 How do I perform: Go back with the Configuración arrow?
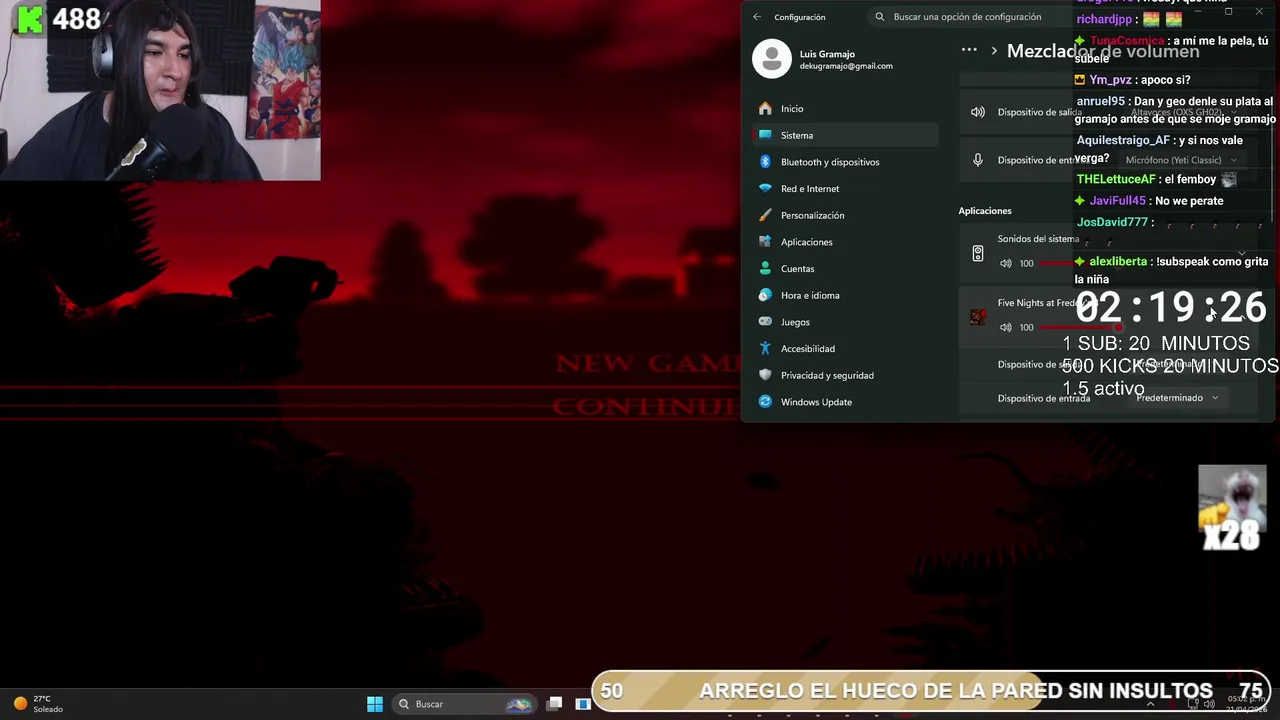click(757, 17)
